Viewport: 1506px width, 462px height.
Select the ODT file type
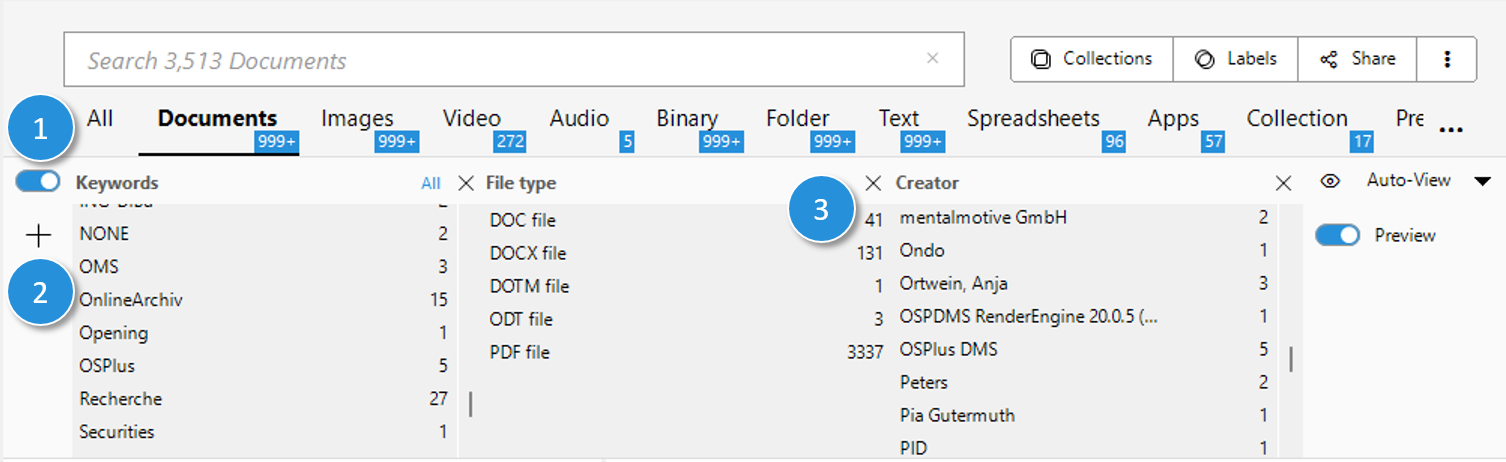pos(686,319)
